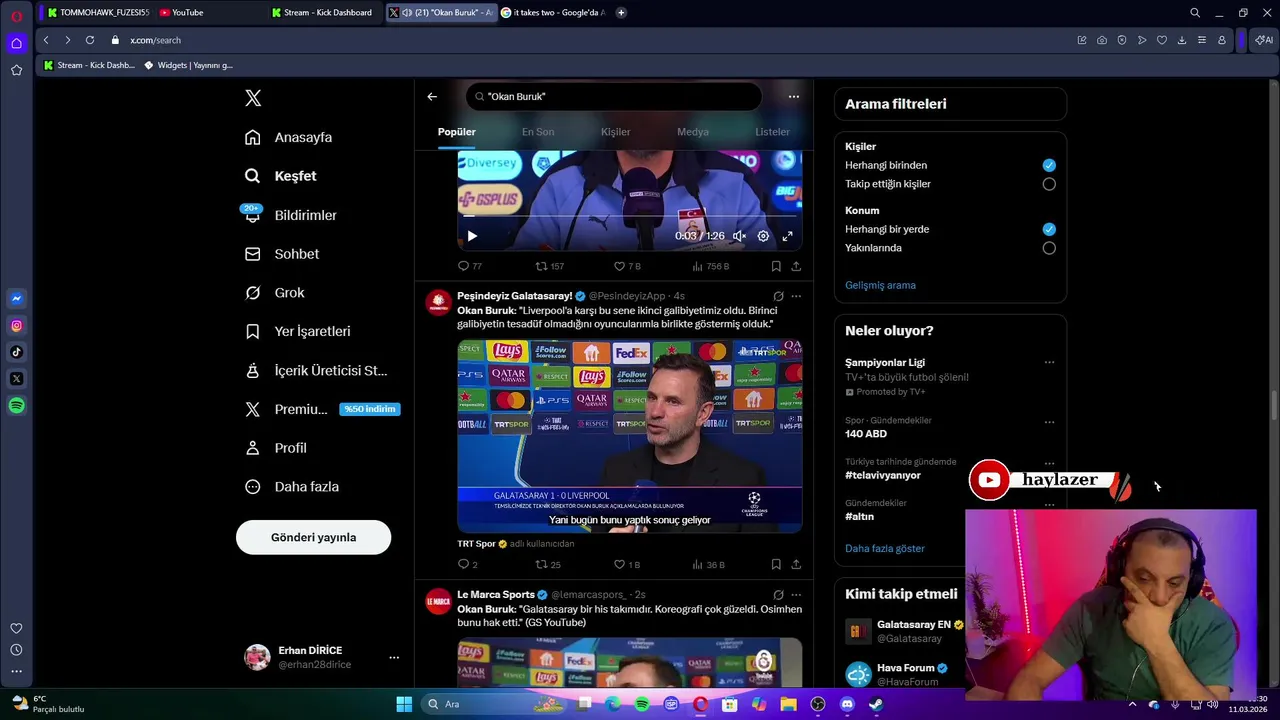Open the Galatasaray 1-0 Liverpool video thumbnail
Viewport: 1280px width, 720px height.
pos(630,436)
